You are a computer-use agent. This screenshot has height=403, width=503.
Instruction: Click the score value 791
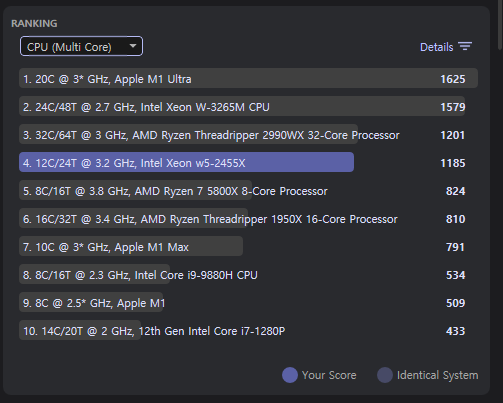(x=455, y=247)
